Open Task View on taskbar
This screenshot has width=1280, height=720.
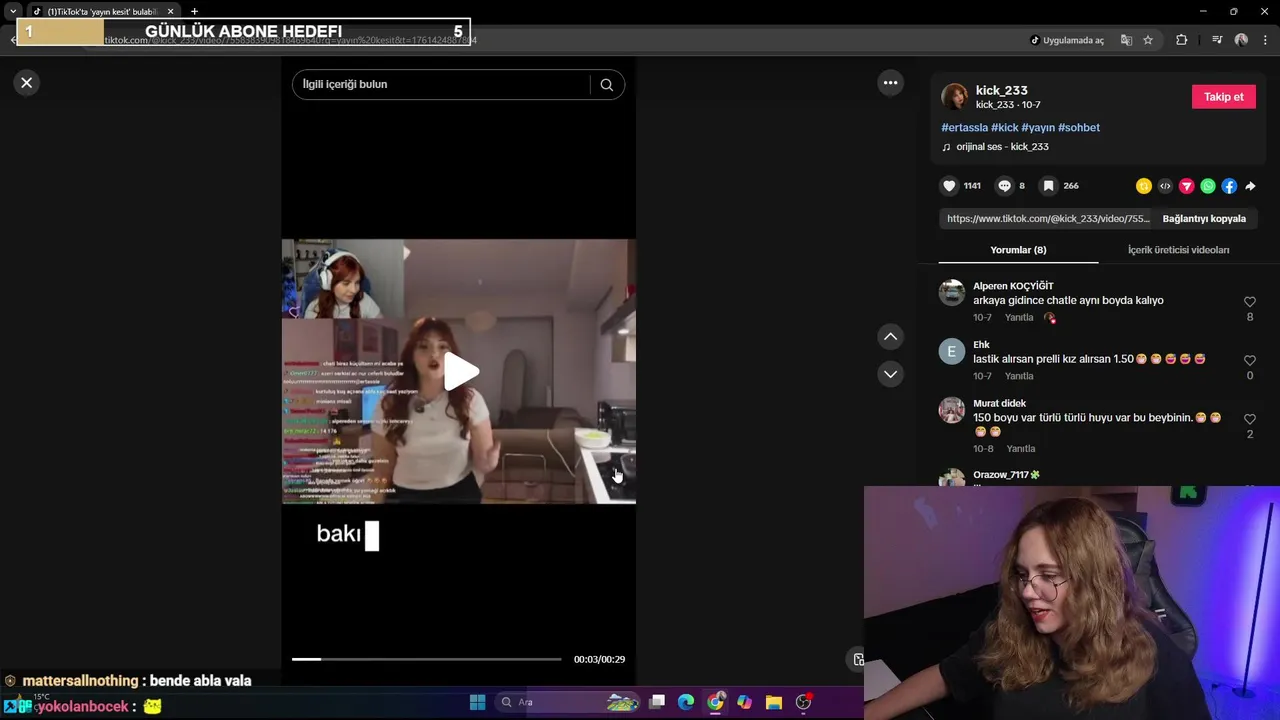(x=657, y=702)
